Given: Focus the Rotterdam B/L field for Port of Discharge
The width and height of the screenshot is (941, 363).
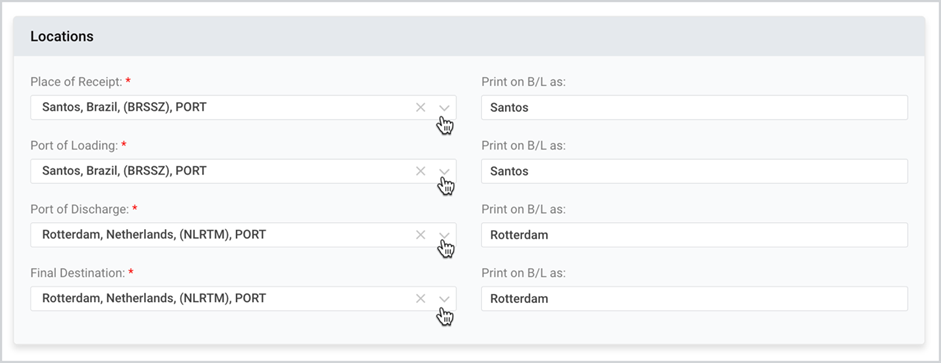Looking at the screenshot, I should 694,235.
